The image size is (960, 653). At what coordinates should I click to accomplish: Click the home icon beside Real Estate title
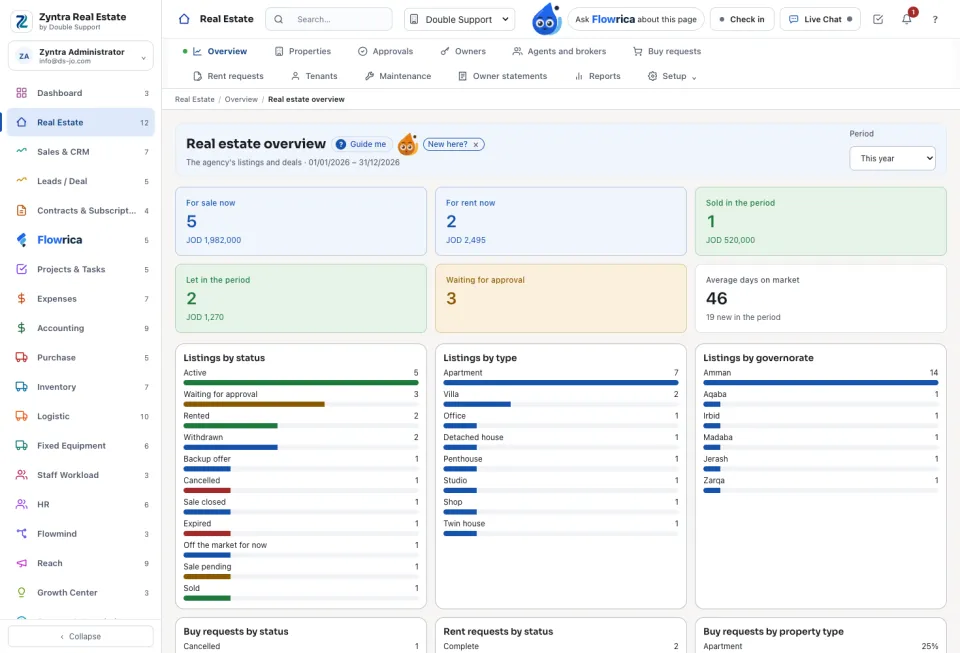(x=184, y=19)
